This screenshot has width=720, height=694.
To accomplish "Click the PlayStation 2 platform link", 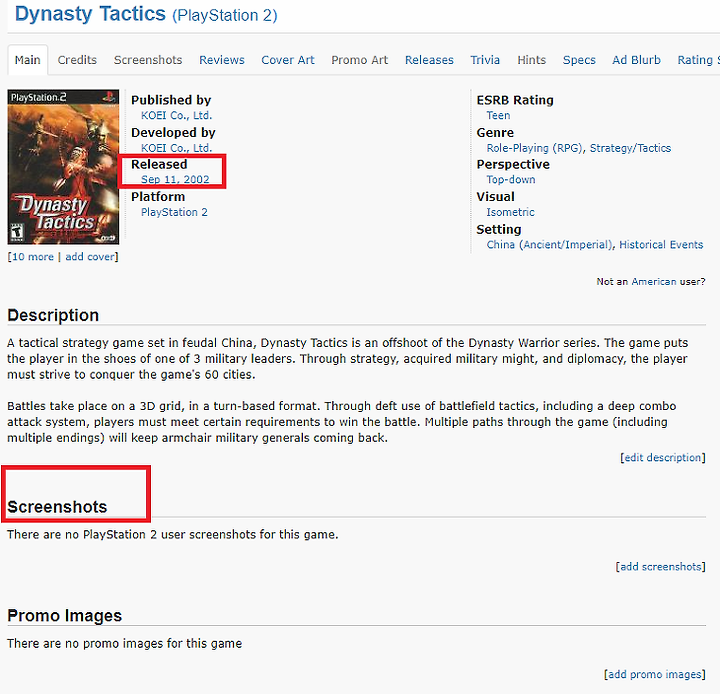I will click(174, 212).
